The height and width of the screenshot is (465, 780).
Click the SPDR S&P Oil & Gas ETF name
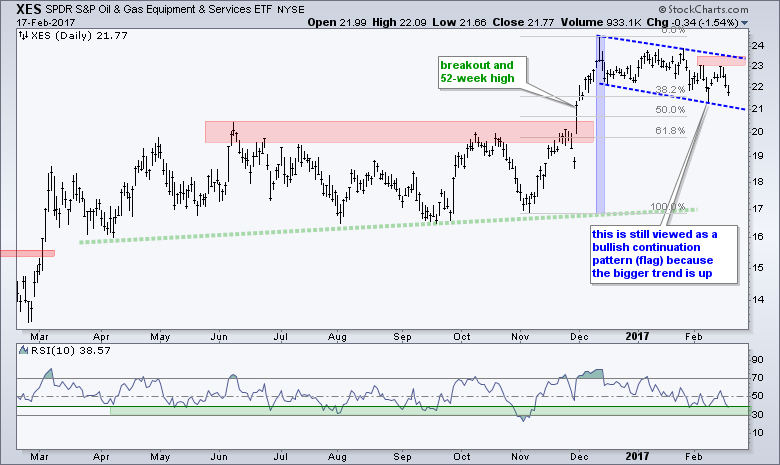tap(160, 9)
